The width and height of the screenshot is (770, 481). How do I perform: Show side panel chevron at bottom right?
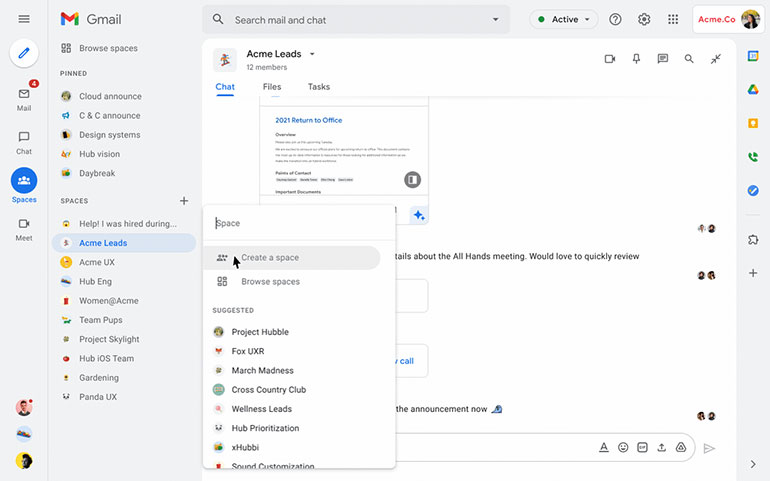click(753, 464)
